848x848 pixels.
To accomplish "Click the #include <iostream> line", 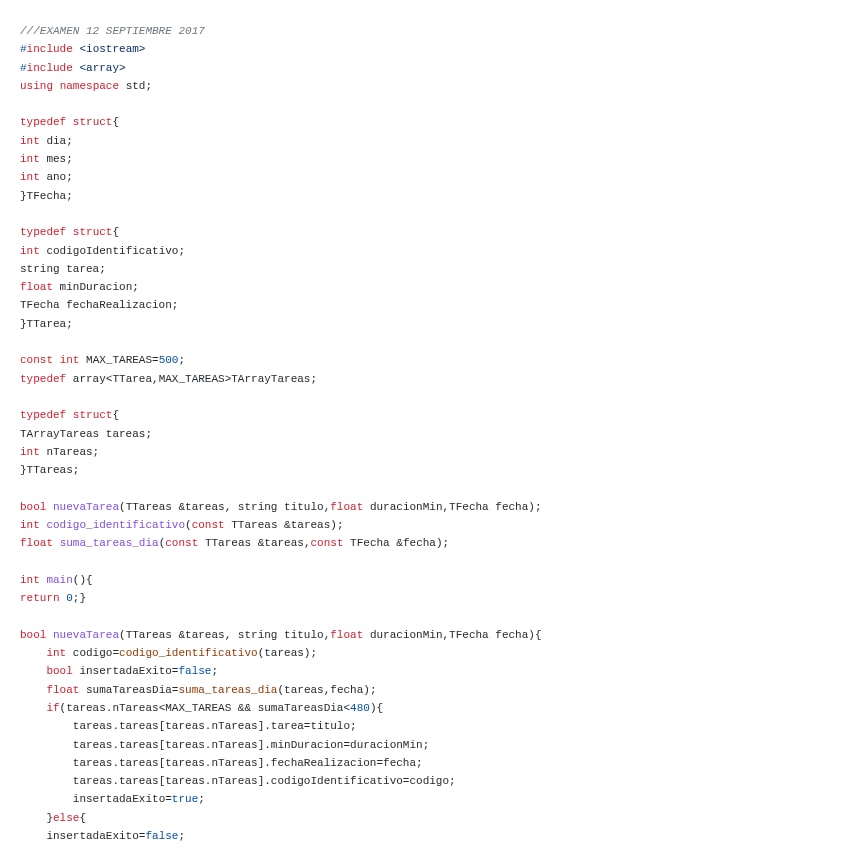I will click(x=83, y=49).
